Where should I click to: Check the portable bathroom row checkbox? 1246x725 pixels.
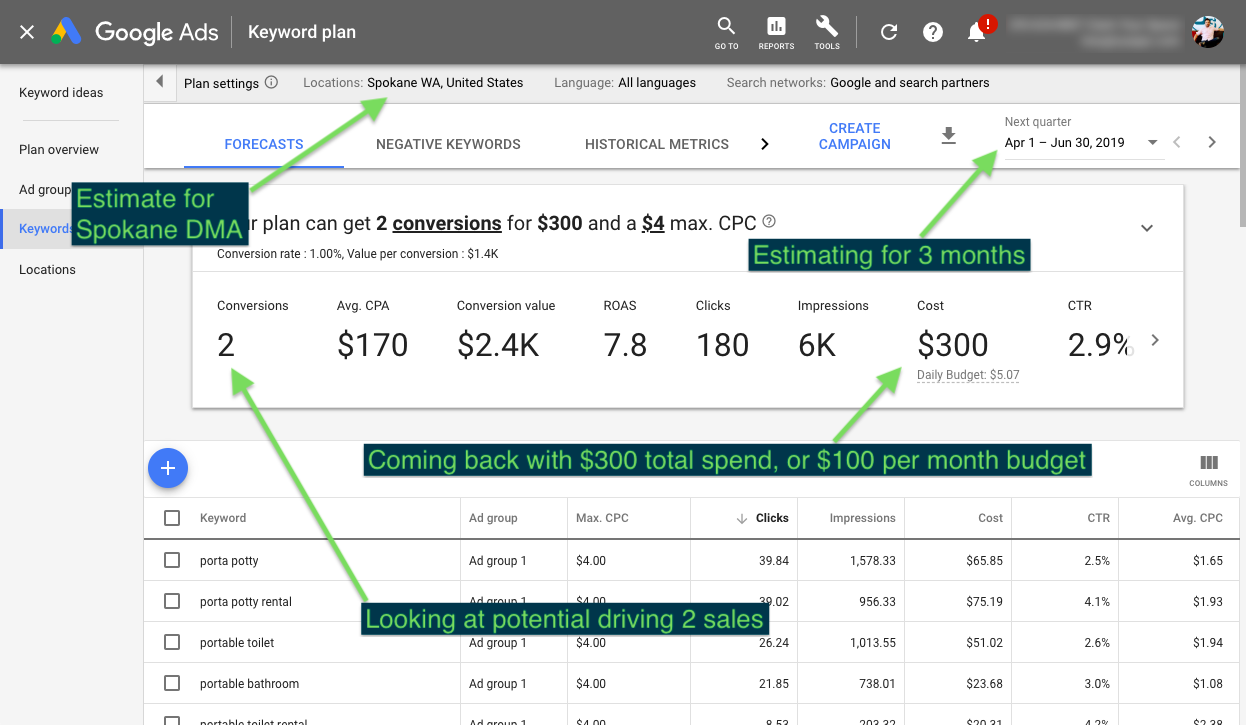tap(172, 684)
